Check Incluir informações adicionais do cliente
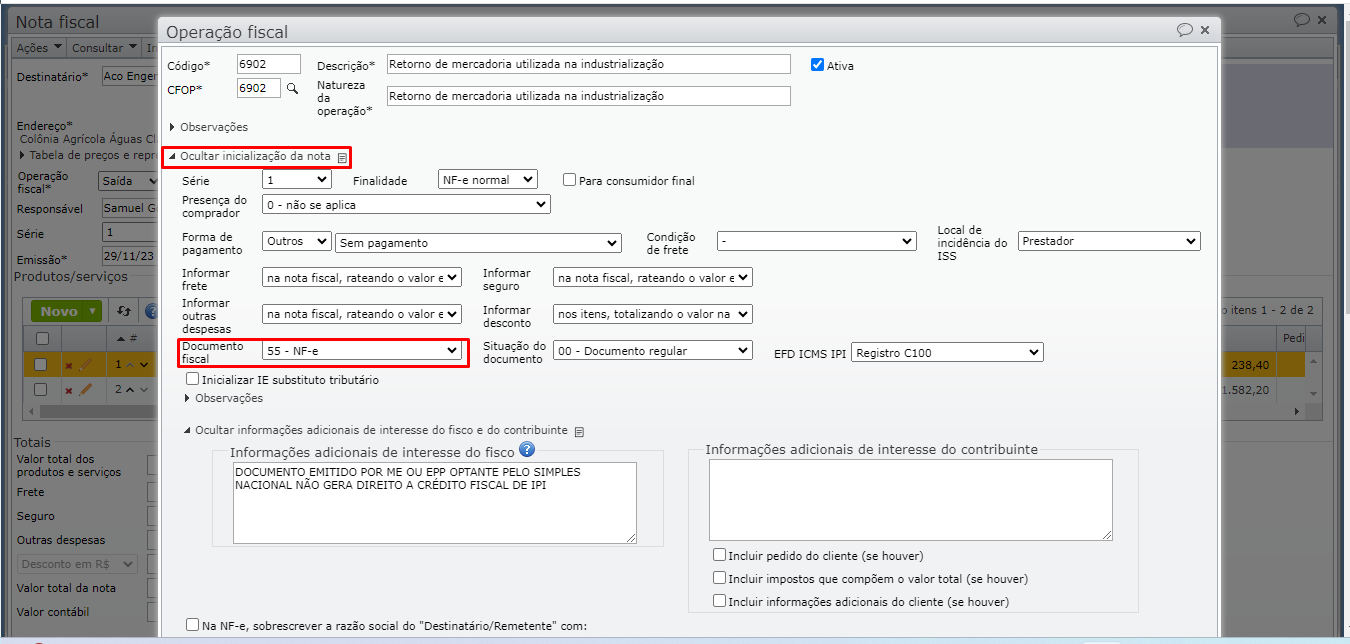 point(719,601)
